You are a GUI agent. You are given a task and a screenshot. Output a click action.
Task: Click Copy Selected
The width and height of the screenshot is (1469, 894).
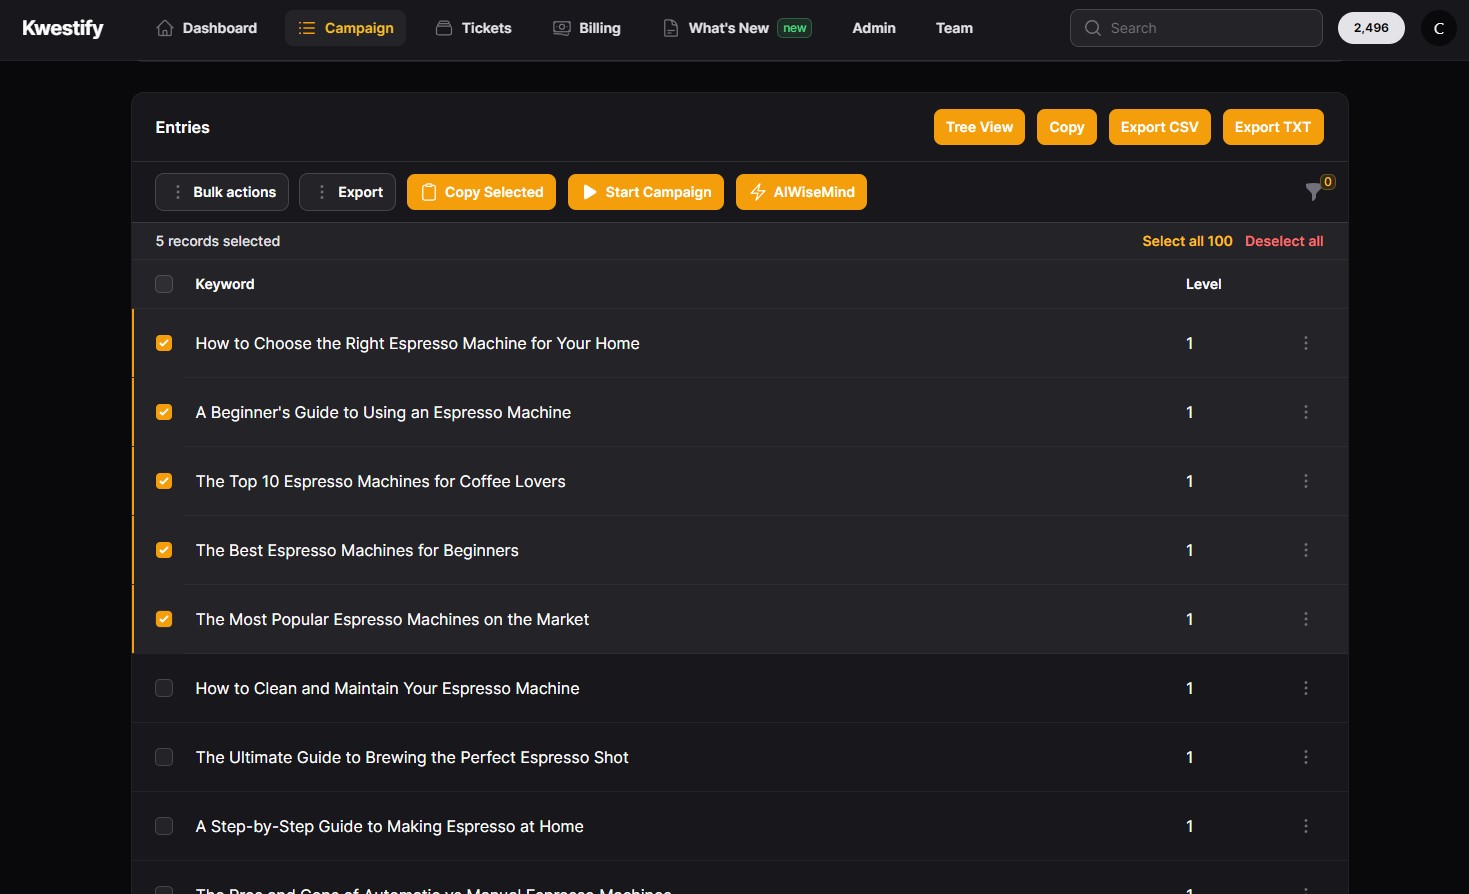click(481, 192)
